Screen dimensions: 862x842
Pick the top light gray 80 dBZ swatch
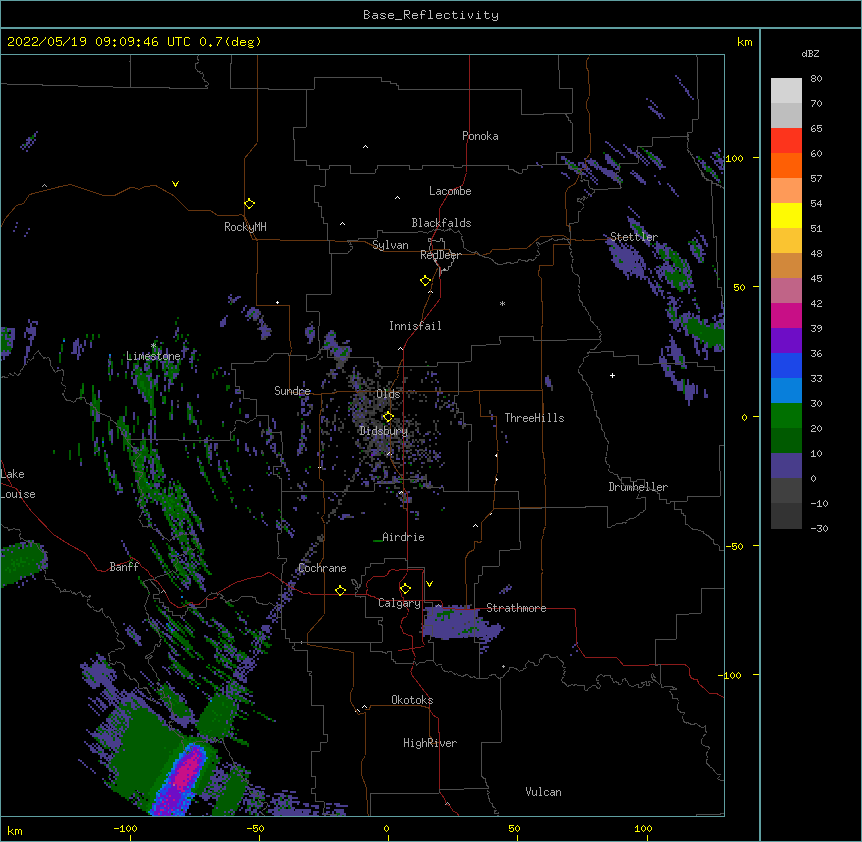(786, 91)
